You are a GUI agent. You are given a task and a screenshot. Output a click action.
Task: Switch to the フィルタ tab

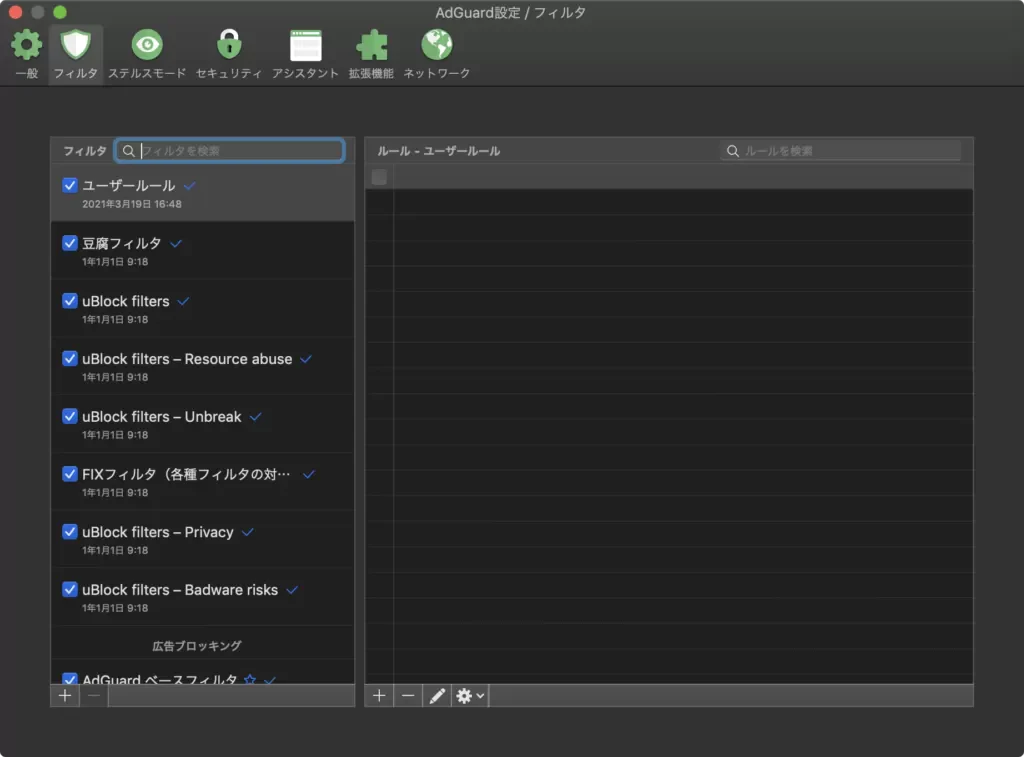pos(75,54)
